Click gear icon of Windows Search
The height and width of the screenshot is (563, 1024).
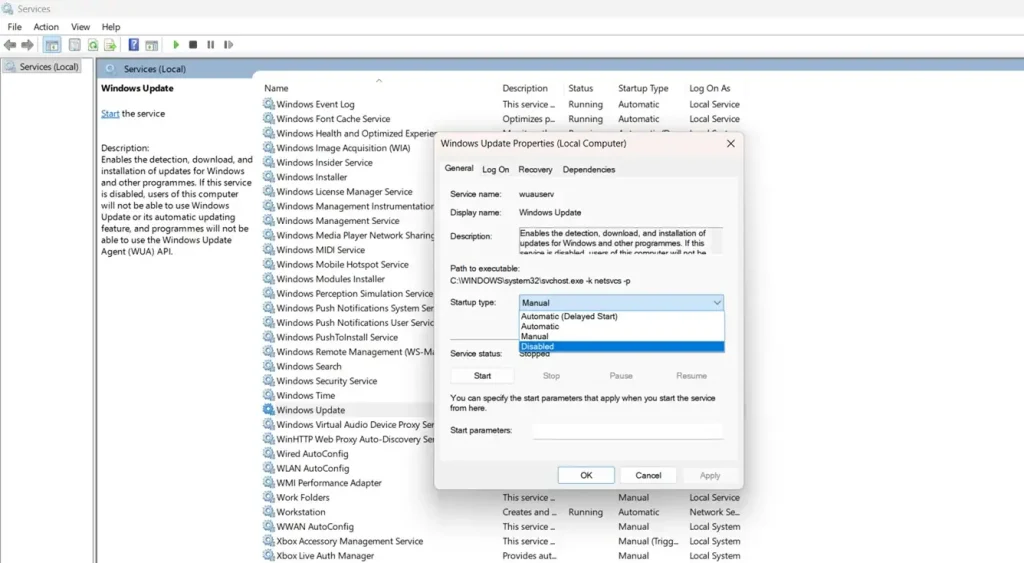tap(268, 366)
